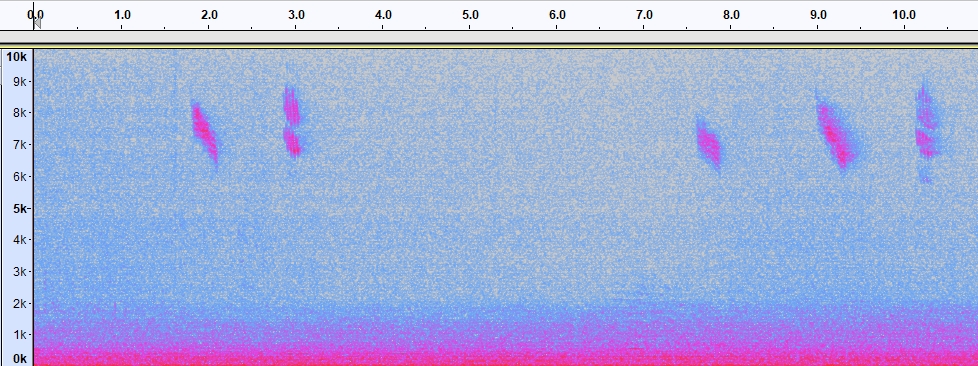
Task: Start quick-play at the 3.0 timeline mark
Action: click(x=296, y=14)
